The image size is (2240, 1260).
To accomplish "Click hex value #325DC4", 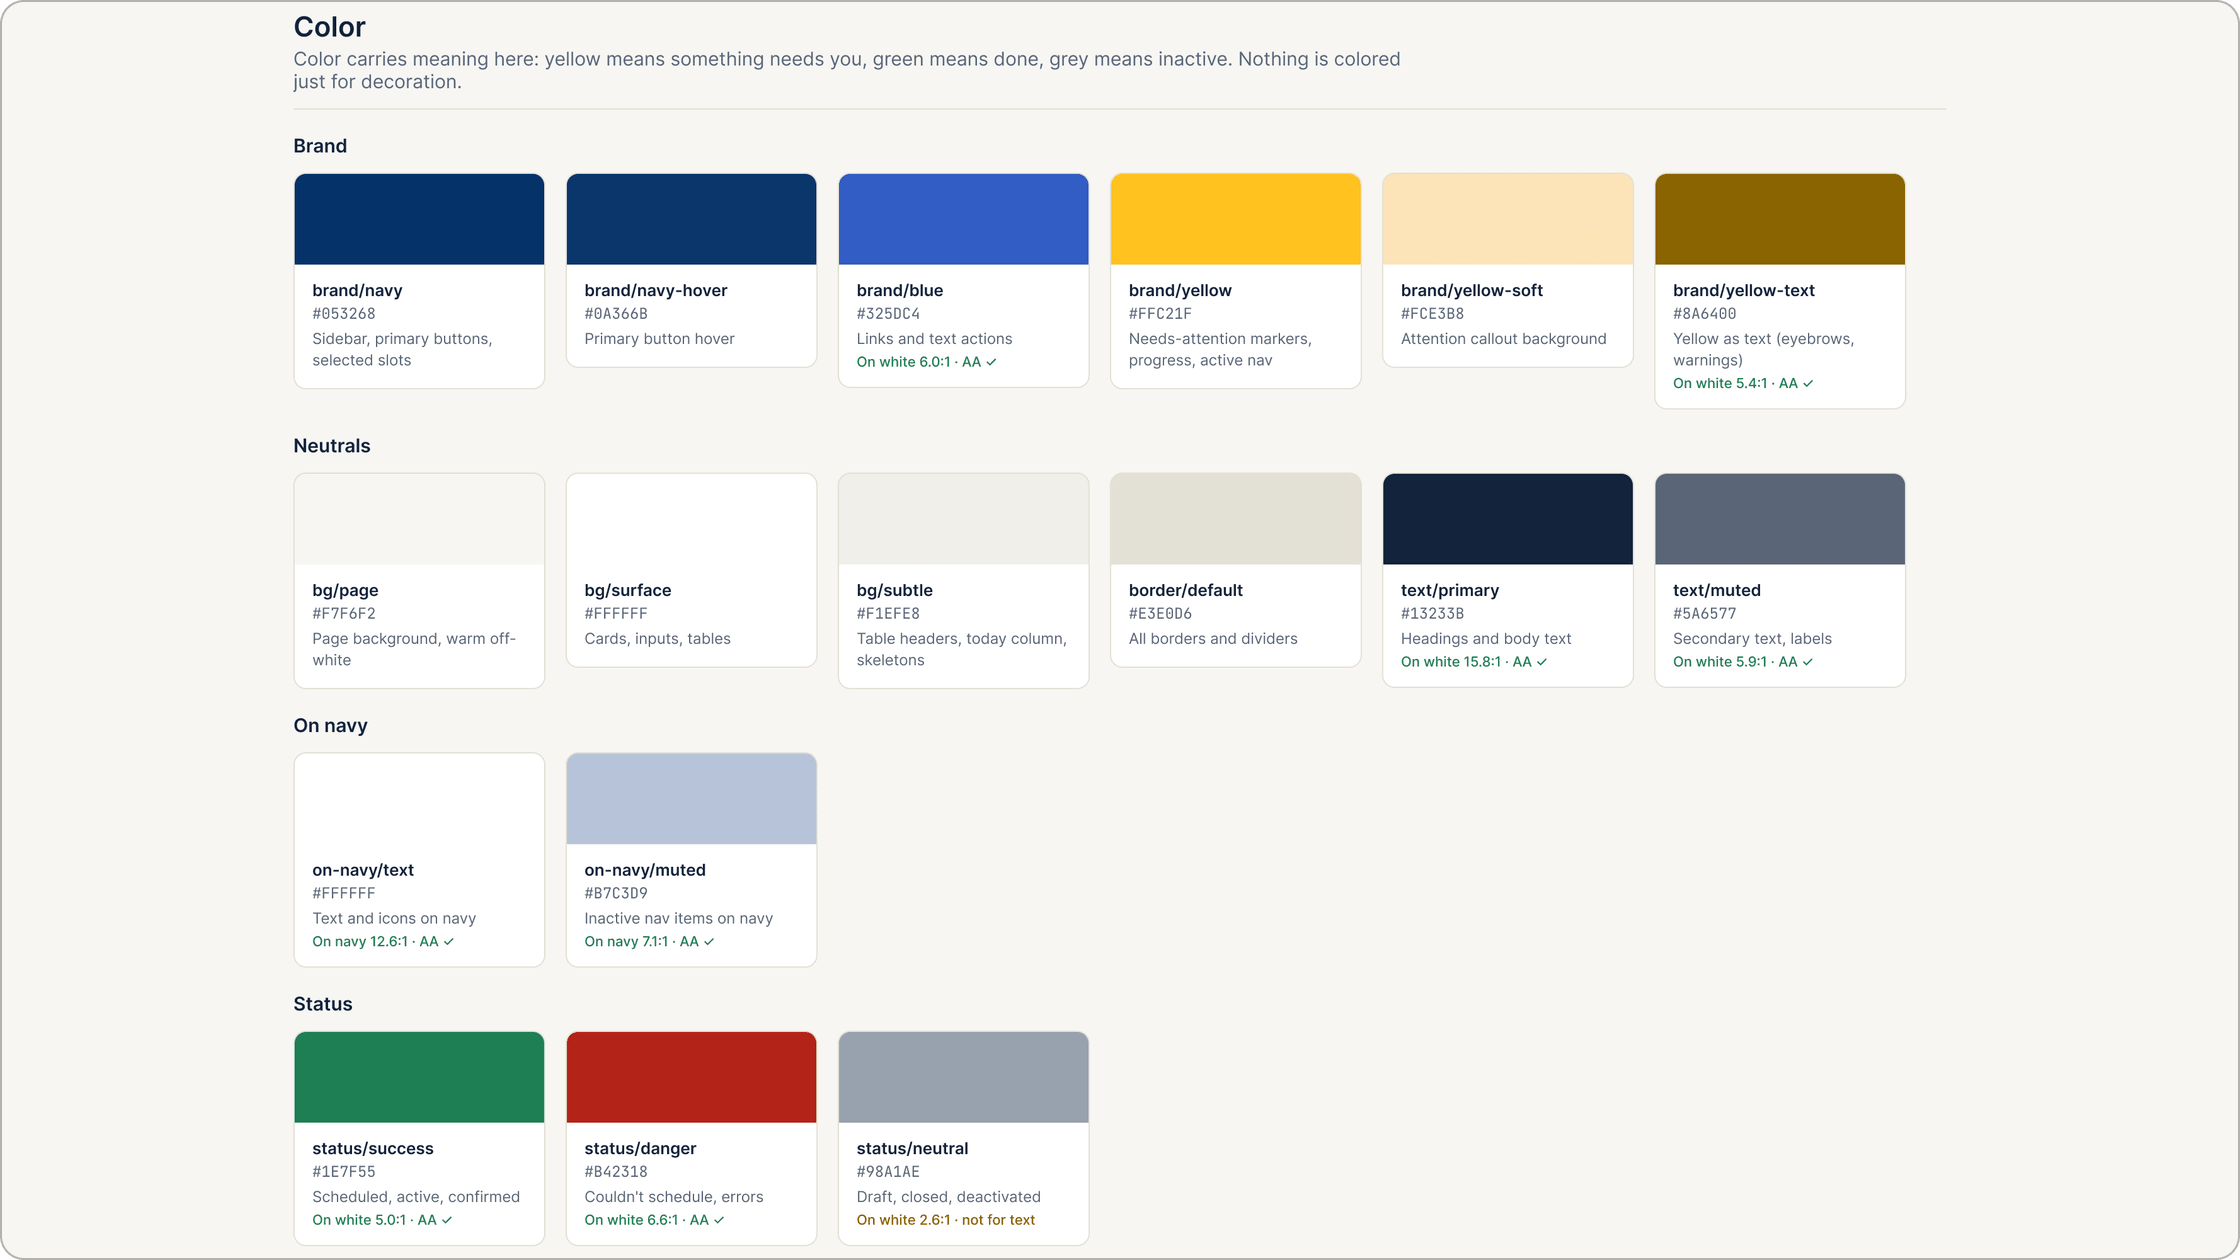I will tap(888, 314).
